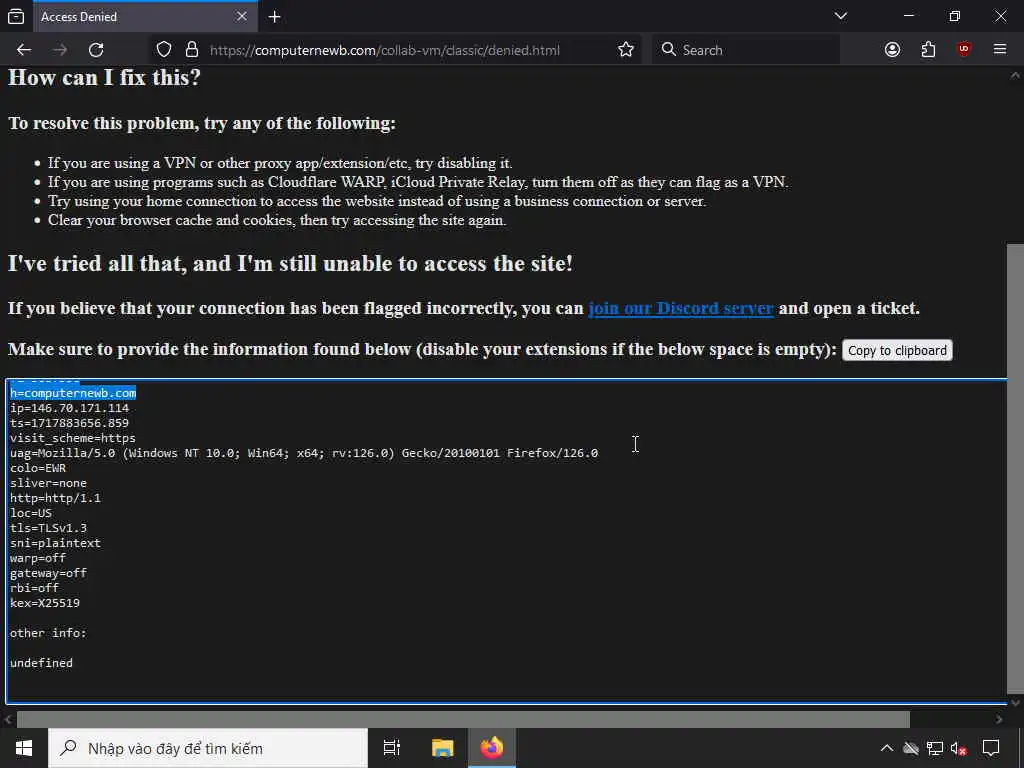
Task: Click the uag=Mozilla/5.0 user agent line
Action: click(304, 453)
